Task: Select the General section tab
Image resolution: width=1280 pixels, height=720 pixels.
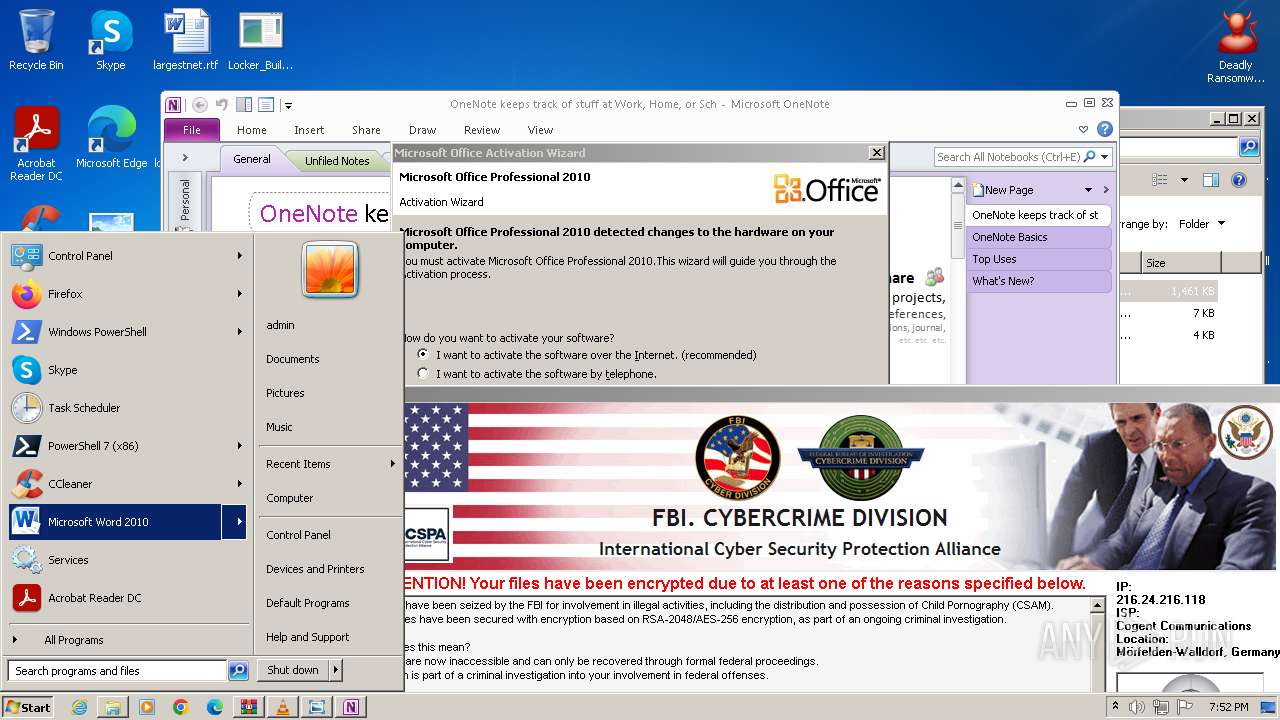Action: click(252, 159)
